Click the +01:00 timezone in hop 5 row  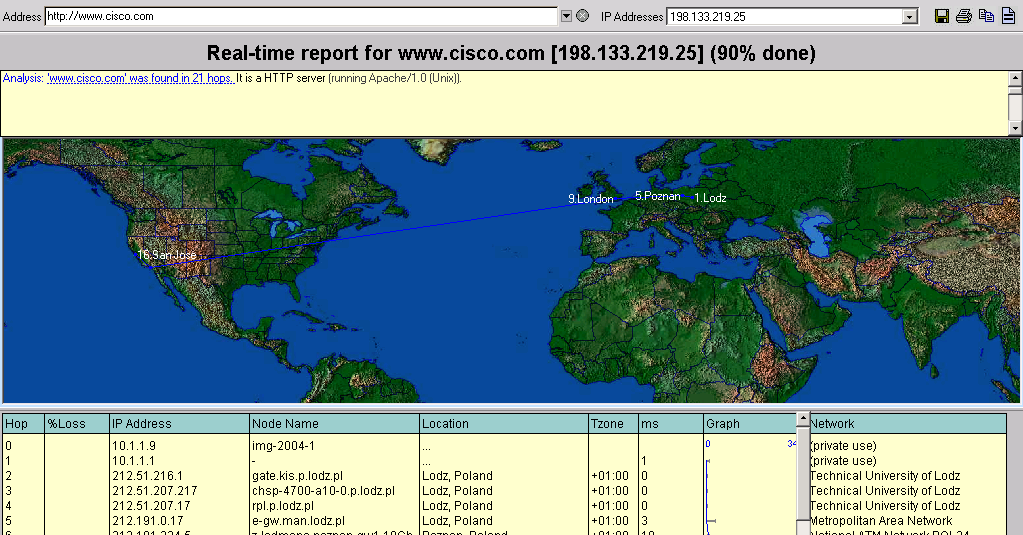tap(610, 521)
